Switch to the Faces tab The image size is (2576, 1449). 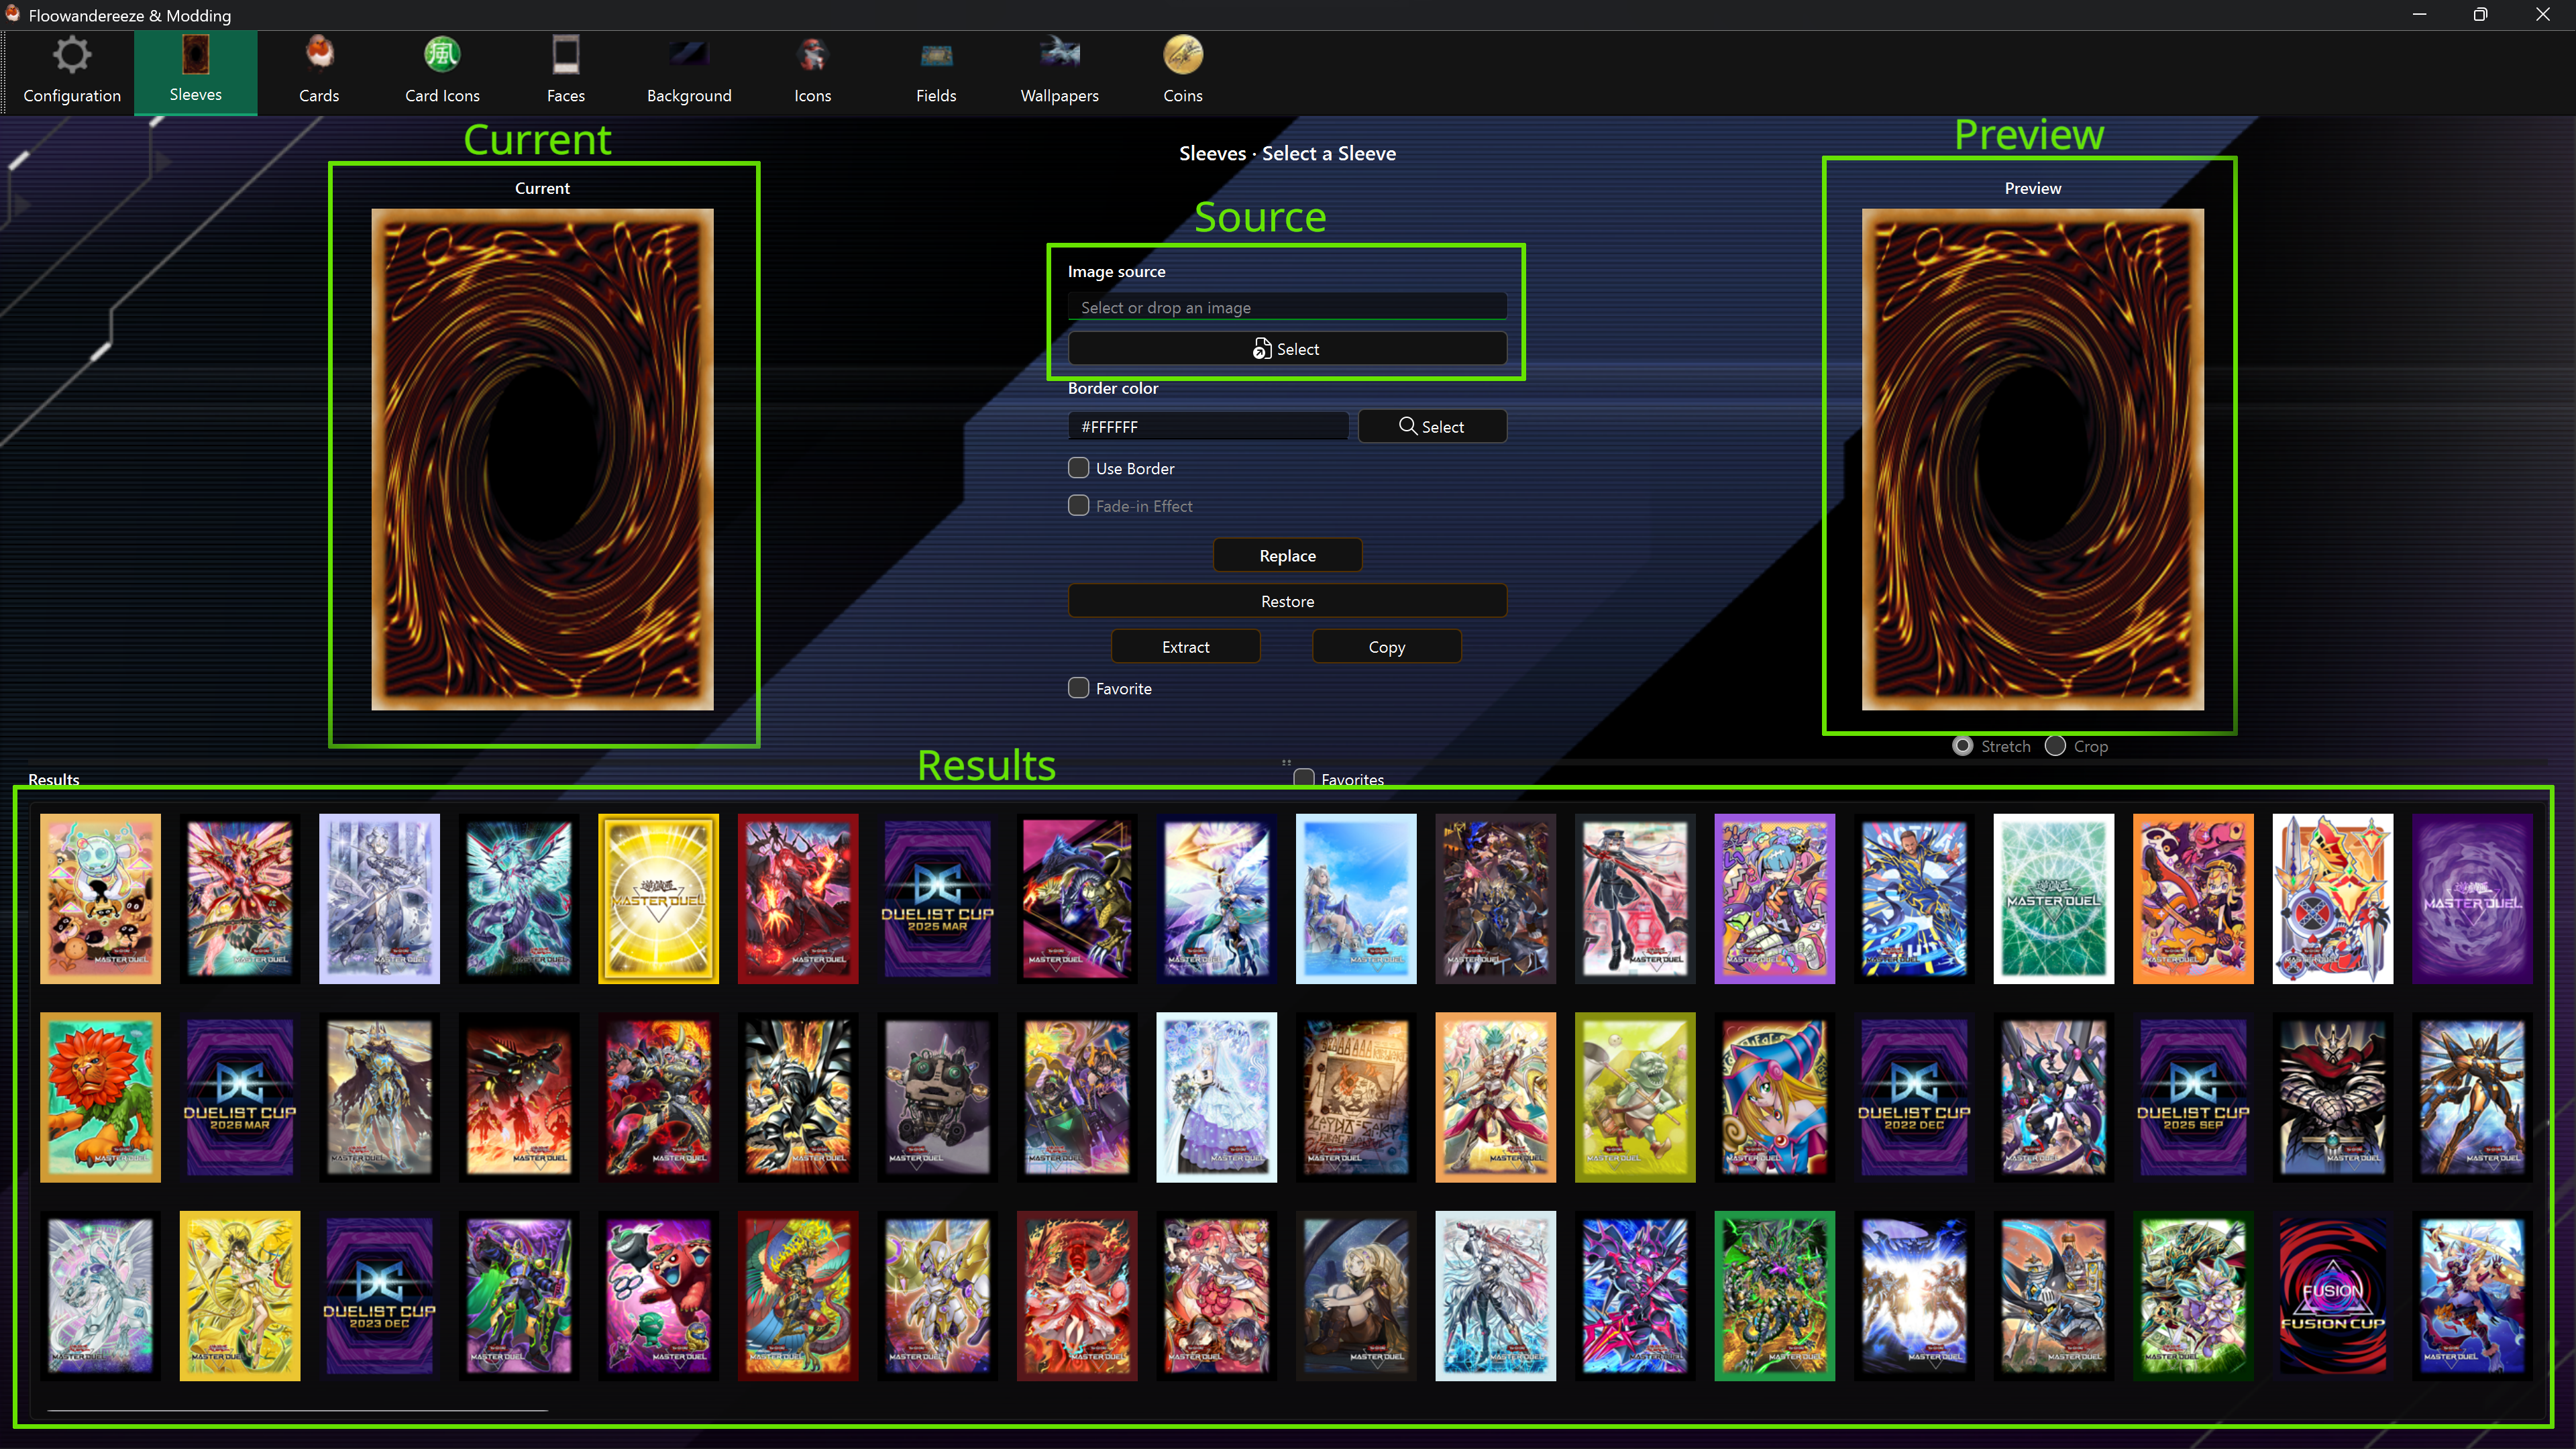(x=566, y=72)
